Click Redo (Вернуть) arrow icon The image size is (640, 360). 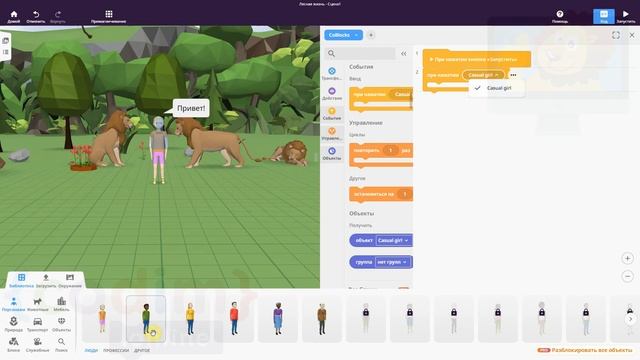point(58,15)
